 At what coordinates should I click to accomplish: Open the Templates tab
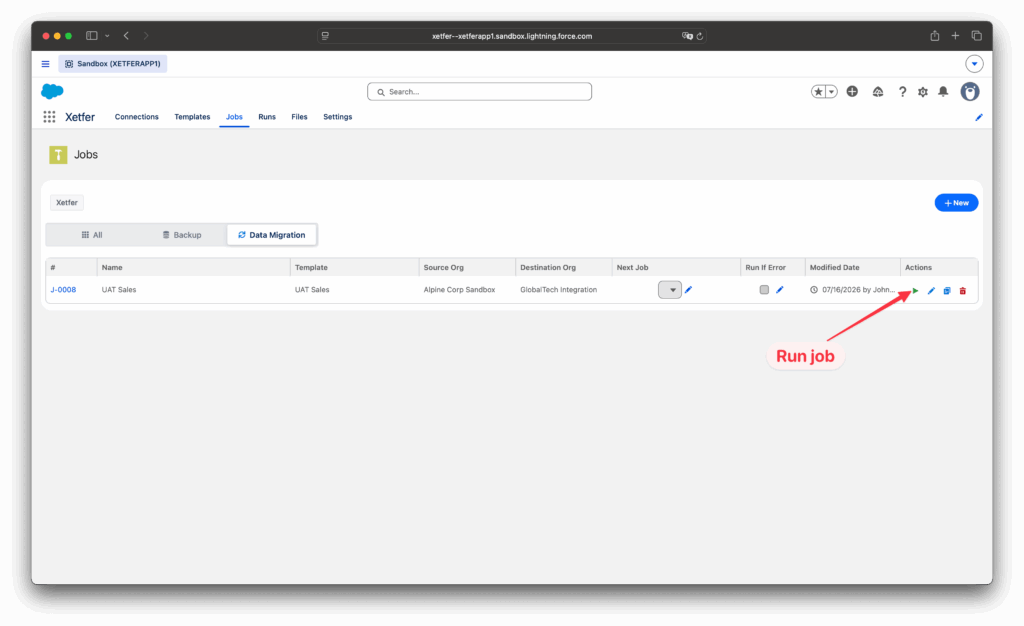click(192, 117)
